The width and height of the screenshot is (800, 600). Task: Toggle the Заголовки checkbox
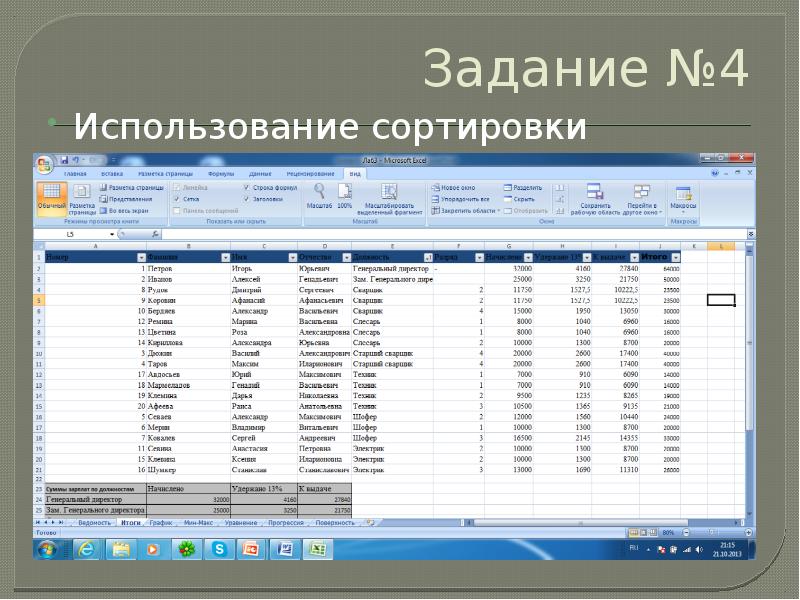coord(246,199)
